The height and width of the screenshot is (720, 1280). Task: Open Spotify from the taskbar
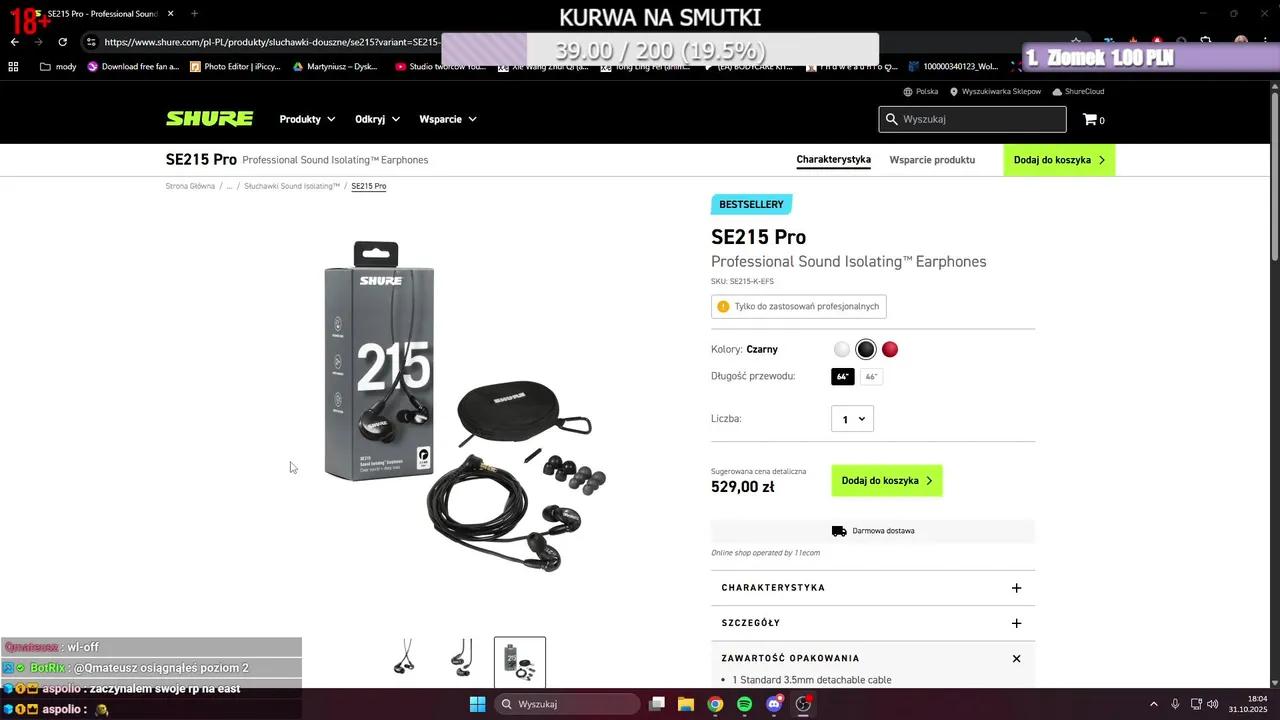point(745,704)
